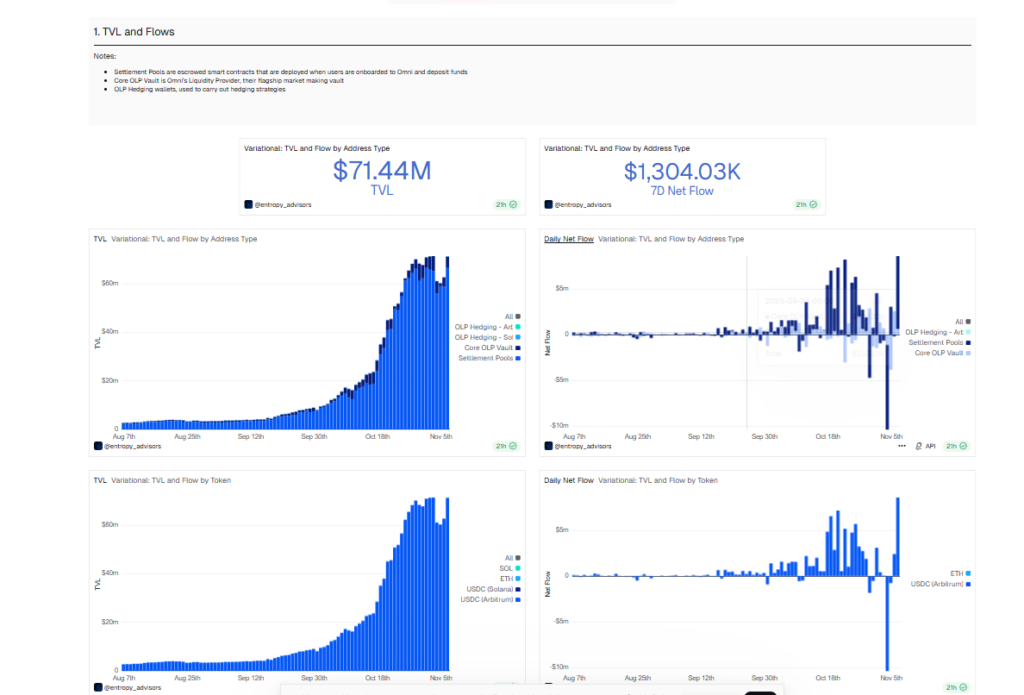Click entropy_advisors avatar under TVL by Address Type chart

(98, 446)
